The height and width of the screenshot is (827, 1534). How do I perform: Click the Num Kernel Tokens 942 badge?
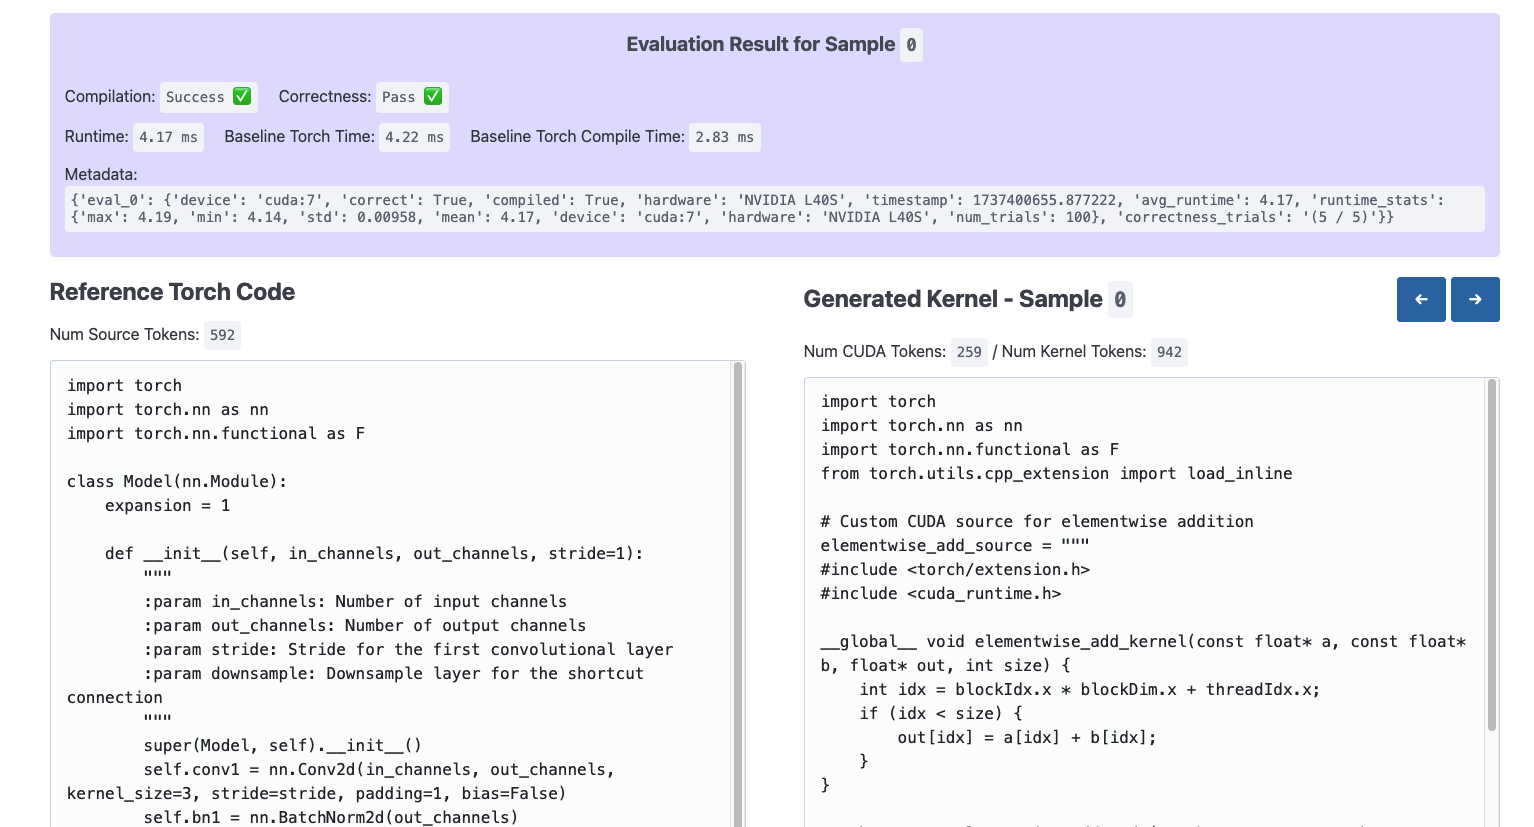pos(1169,352)
